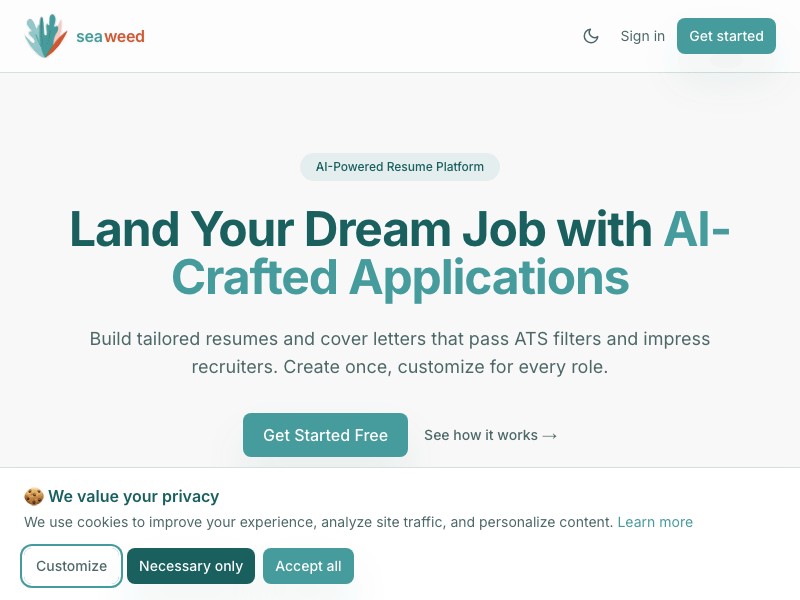Choose Necessary only cookies
This screenshot has height=600, width=800.
[x=191, y=566]
